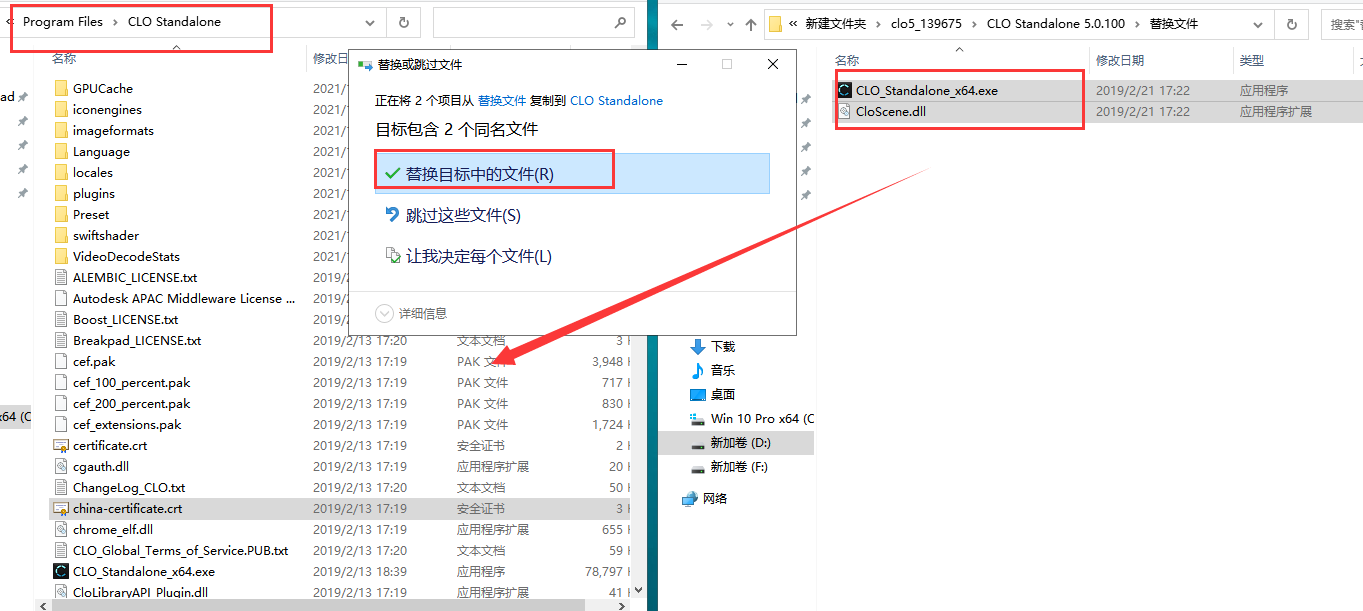The width and height of the screenshot is (1363, 611).
Task: Select CLO_Global_Terms_of_Service.PUB.txt file
Action: (x=180, y=550)
